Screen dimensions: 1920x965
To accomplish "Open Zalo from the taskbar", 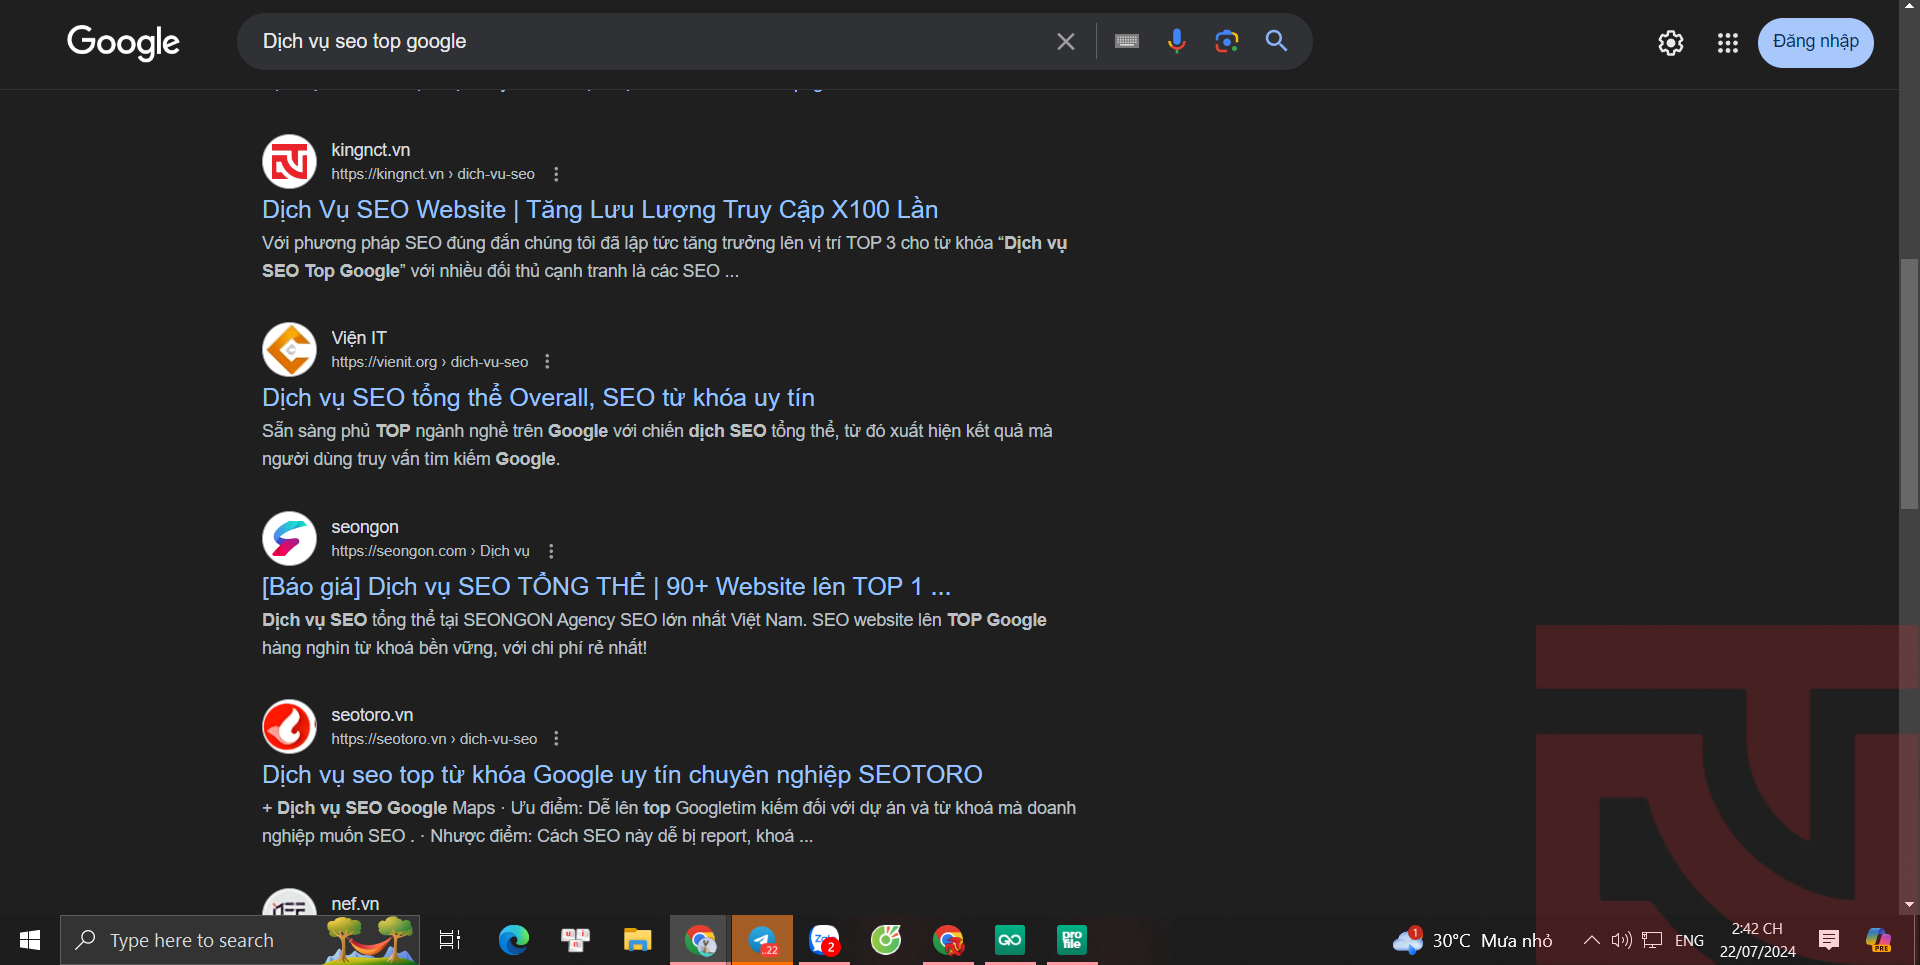I will (824, 940).
